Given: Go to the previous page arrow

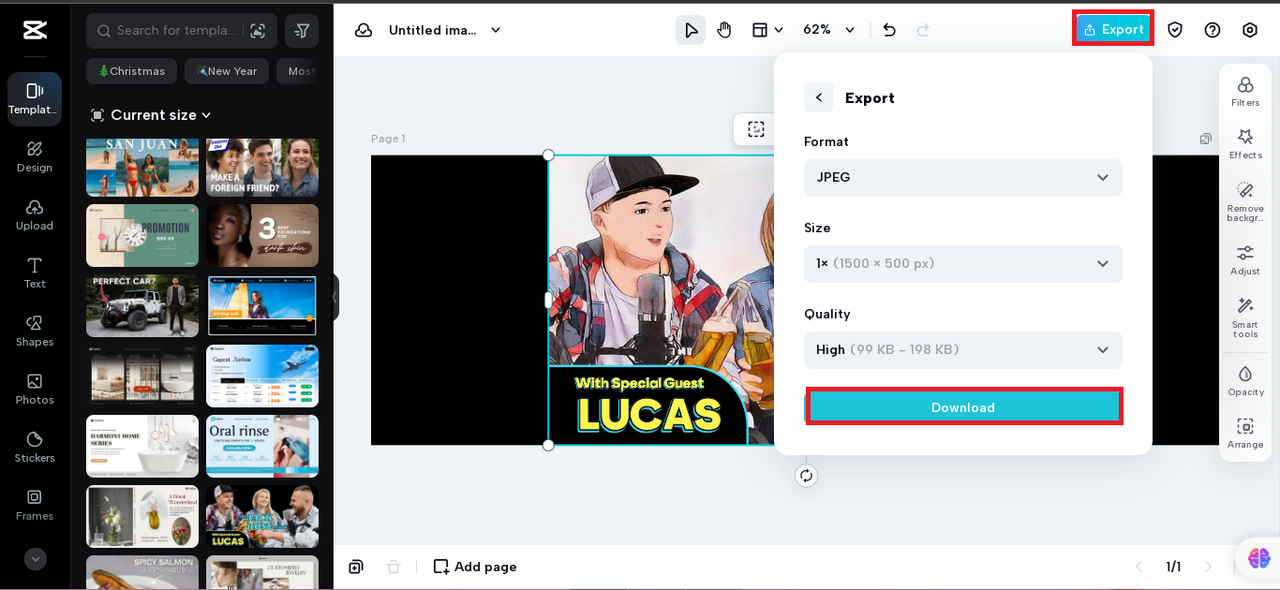Looking at the screenshot, I should 1138,567.
